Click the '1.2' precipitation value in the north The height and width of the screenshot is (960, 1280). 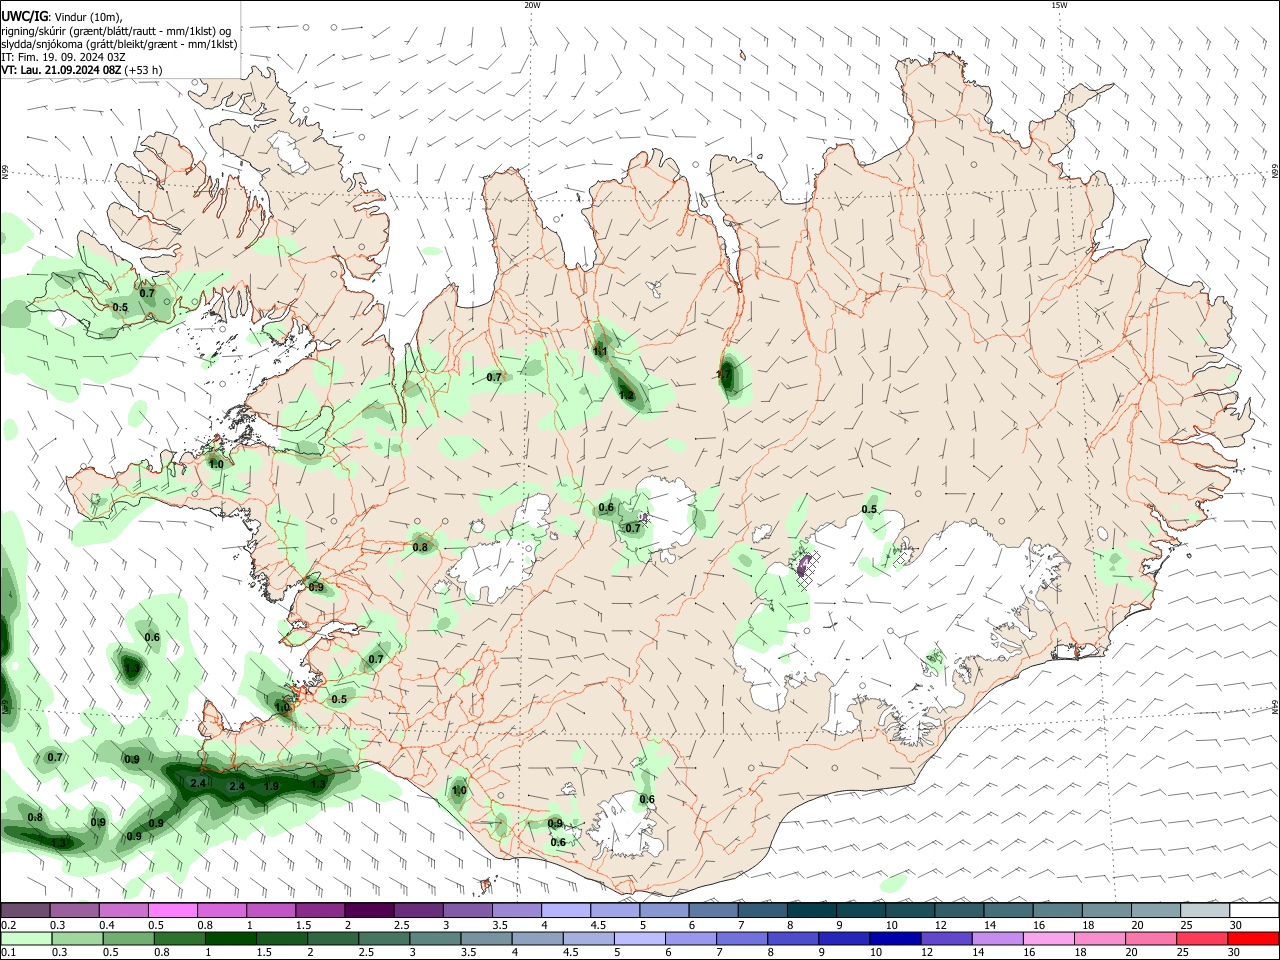point(626,396)
